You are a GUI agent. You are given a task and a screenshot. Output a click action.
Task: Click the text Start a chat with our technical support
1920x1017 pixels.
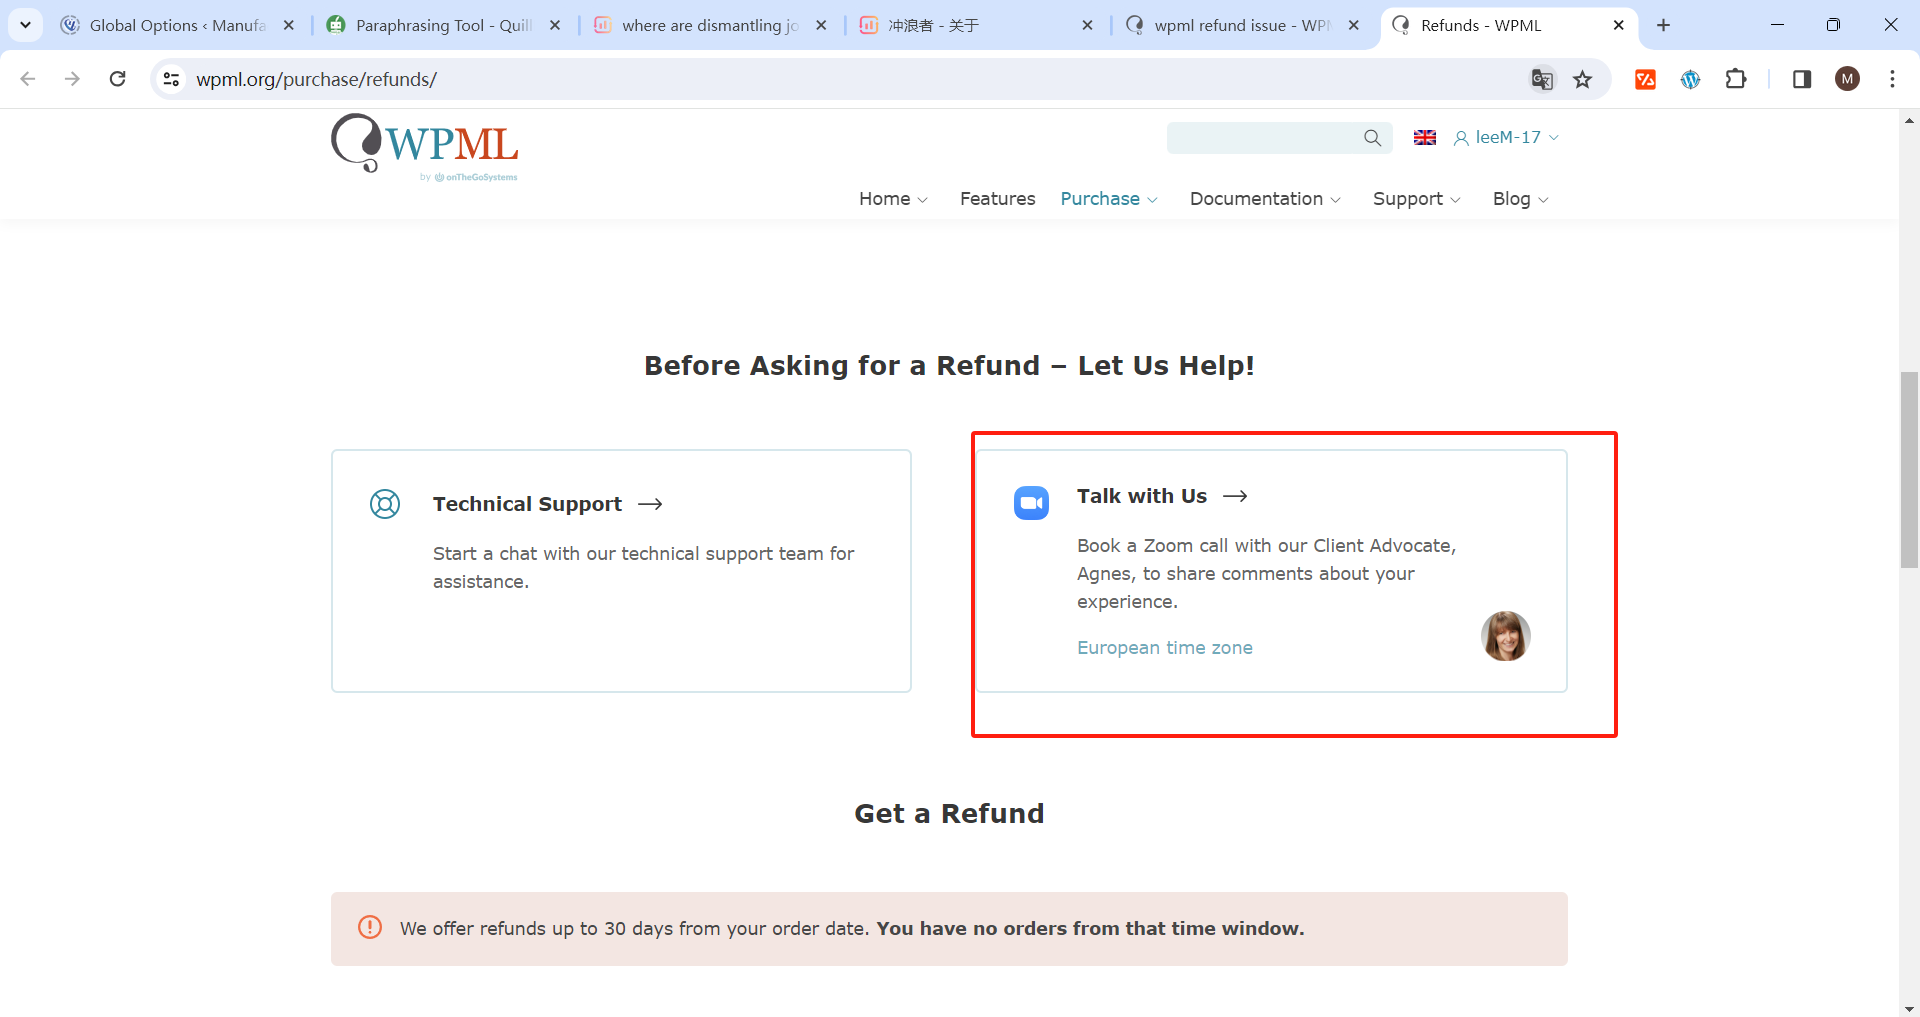tap(644, 567)
